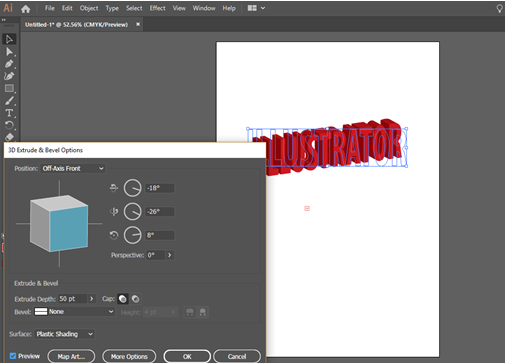The height and width of the screenshot is (363, 505).
Task: Click the 3D Extrude & Bevel Options title
Action: click(45, 150)
